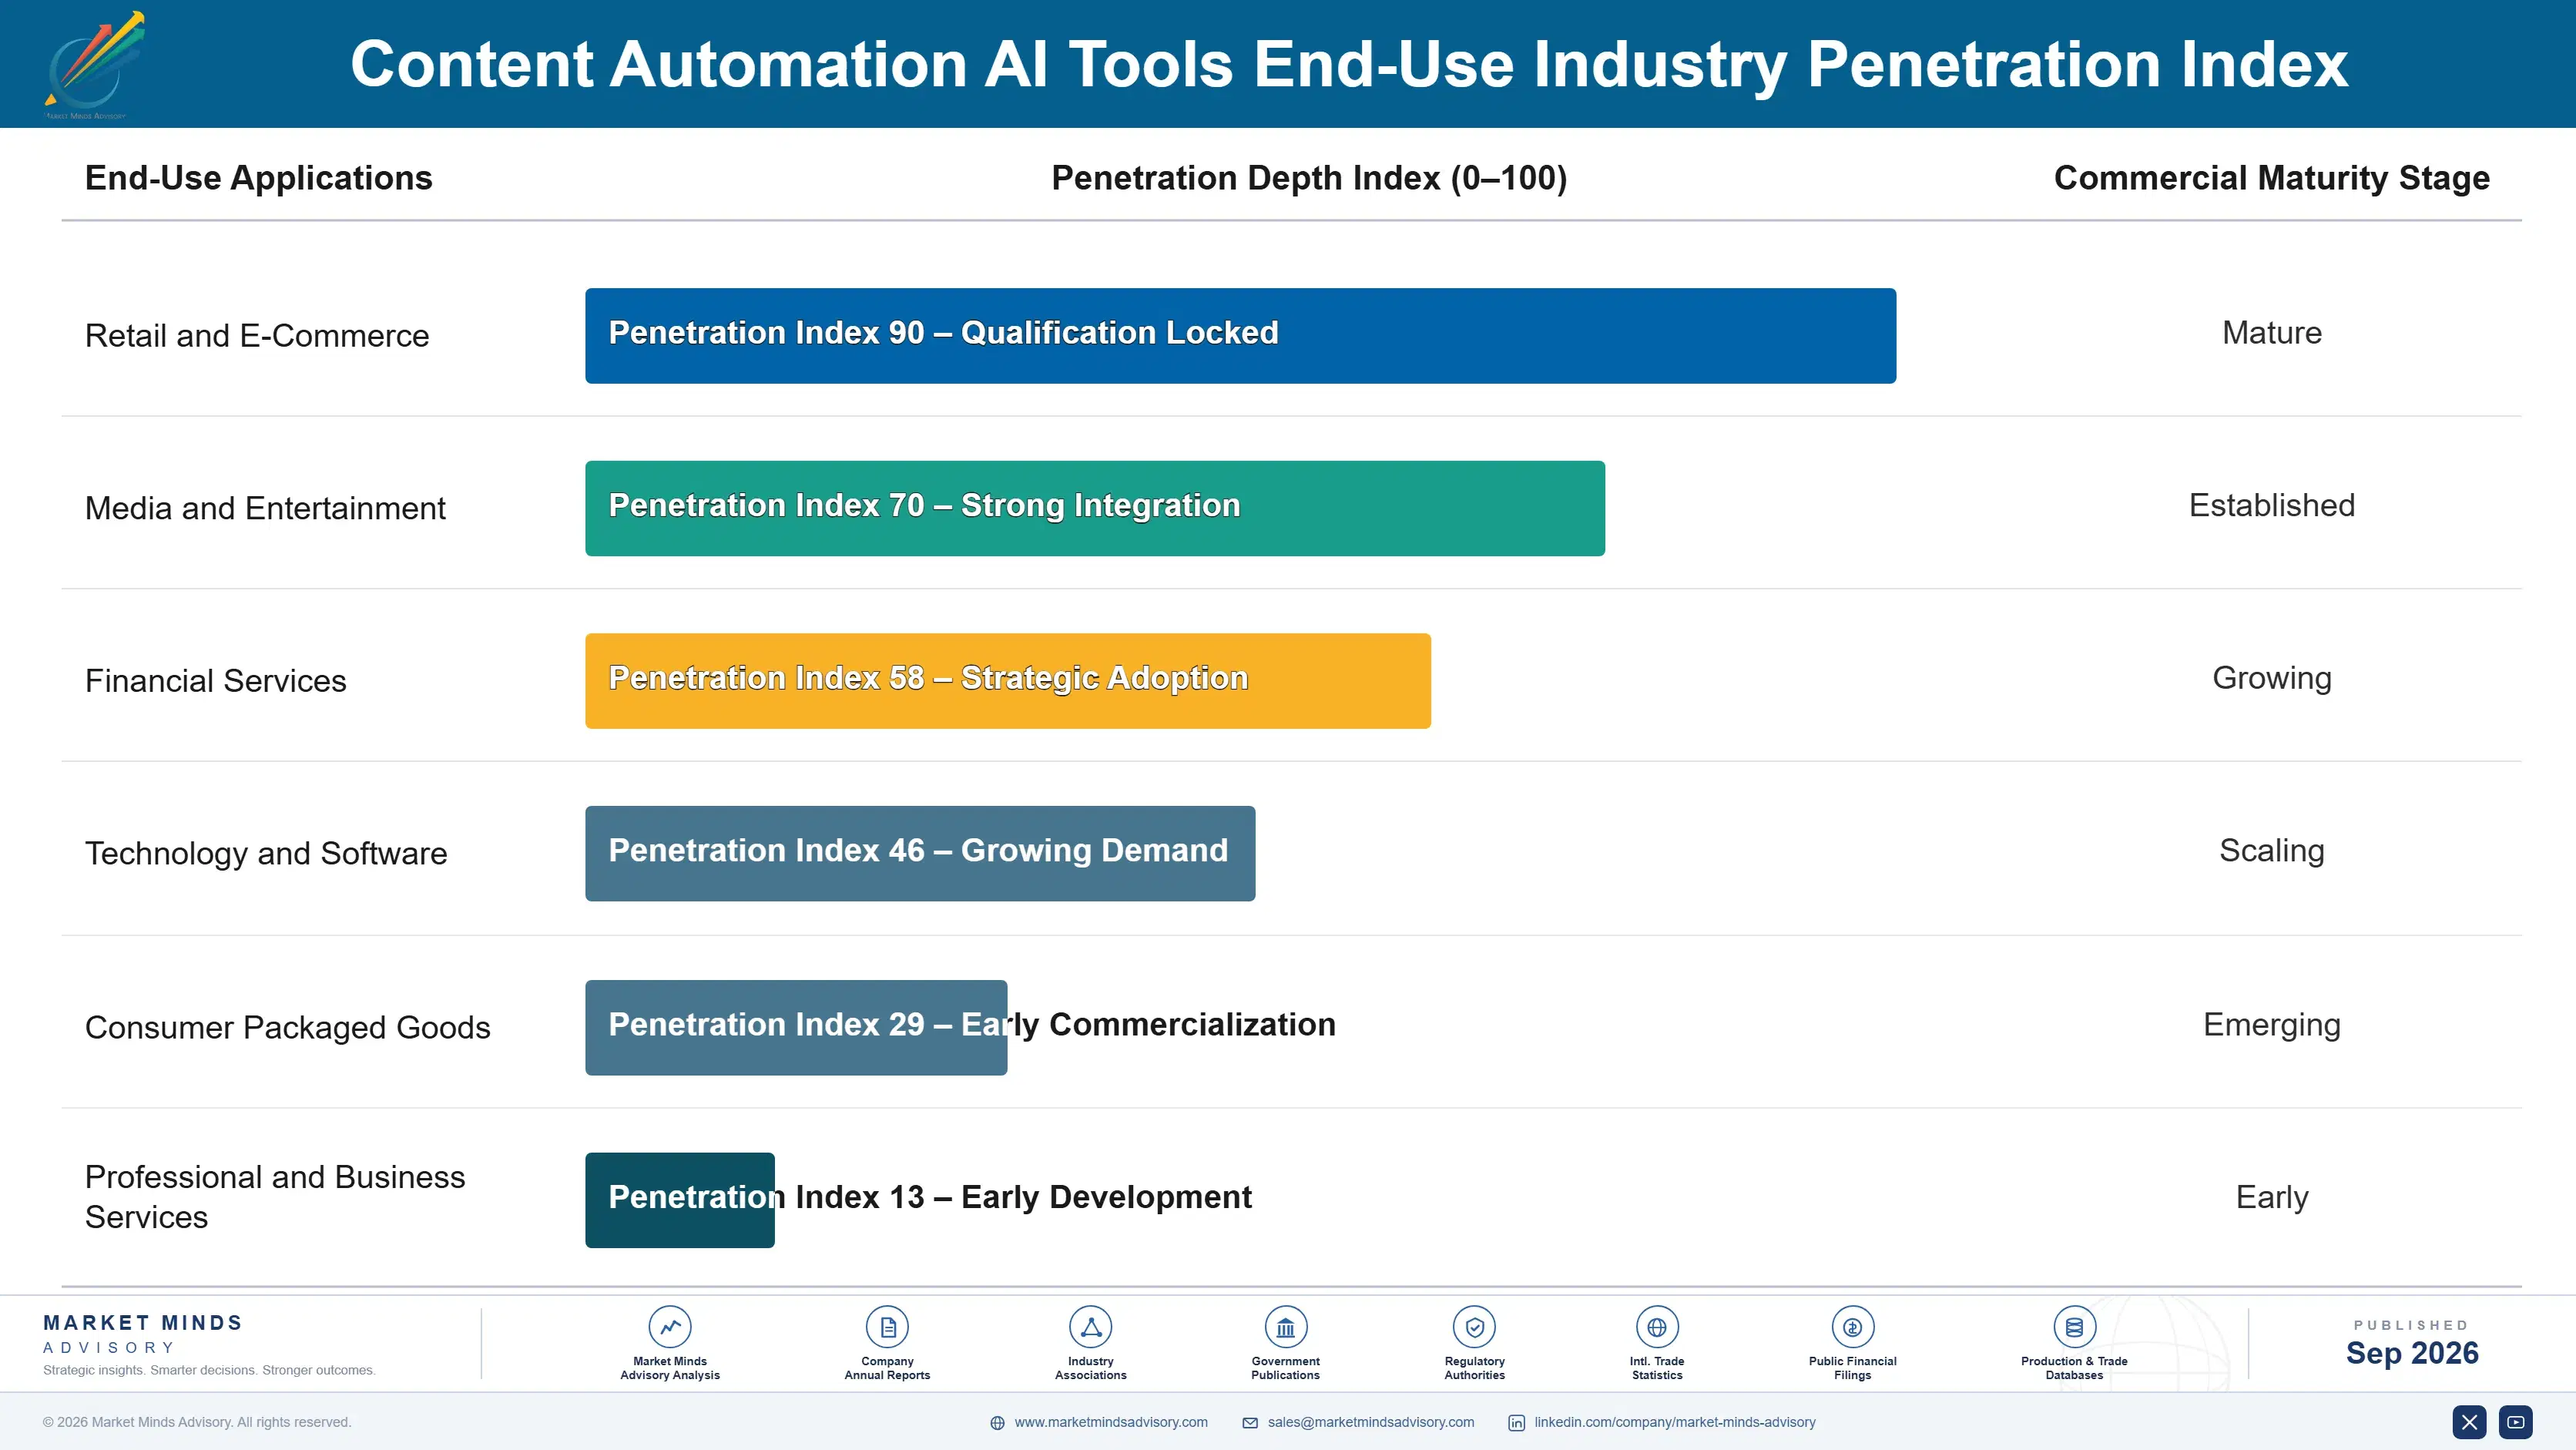Viewport: 2576px width, 1450px height.
Task: Open the YouTube icon in footer
Action: 2516,1422
